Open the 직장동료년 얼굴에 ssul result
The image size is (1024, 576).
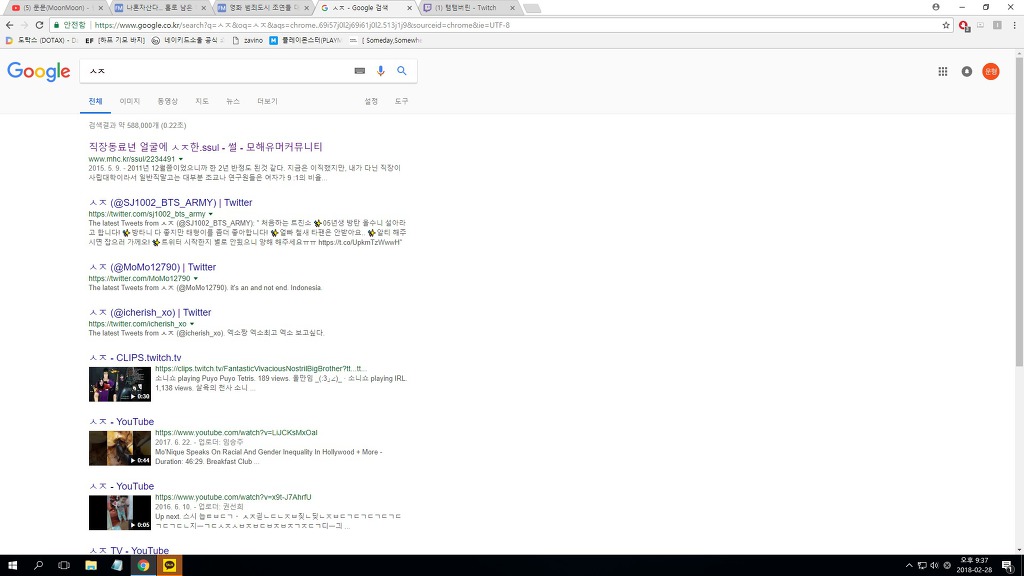click(x=205, y=147)
